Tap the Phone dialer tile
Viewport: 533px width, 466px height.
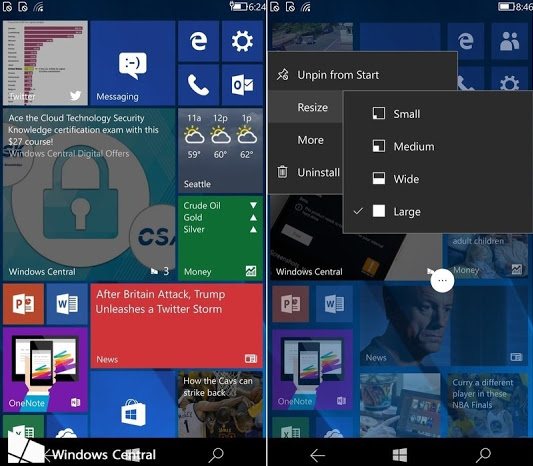(x=199, y=85)
